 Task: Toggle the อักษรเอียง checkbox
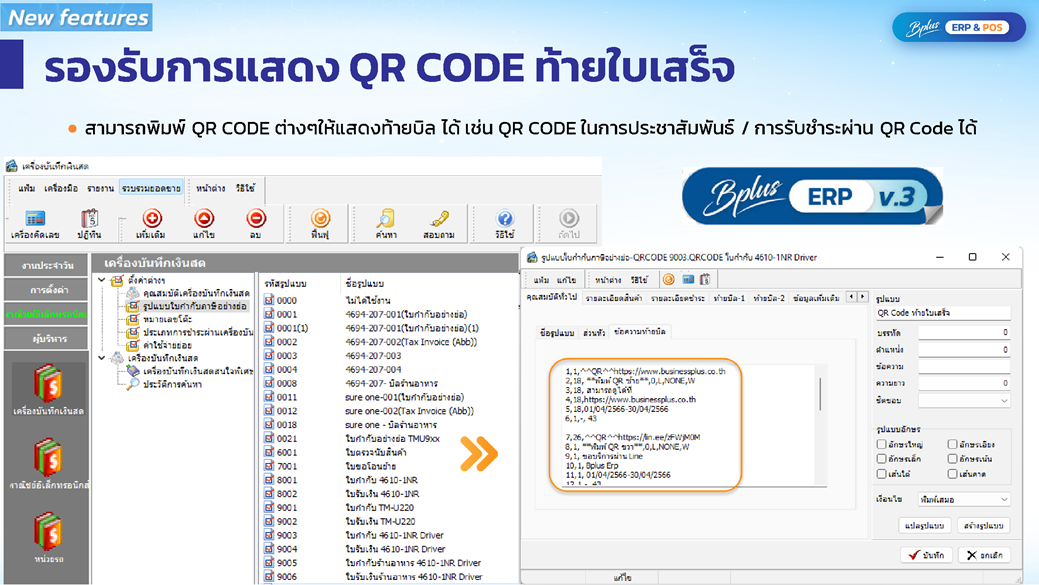[x=953, y=444]
